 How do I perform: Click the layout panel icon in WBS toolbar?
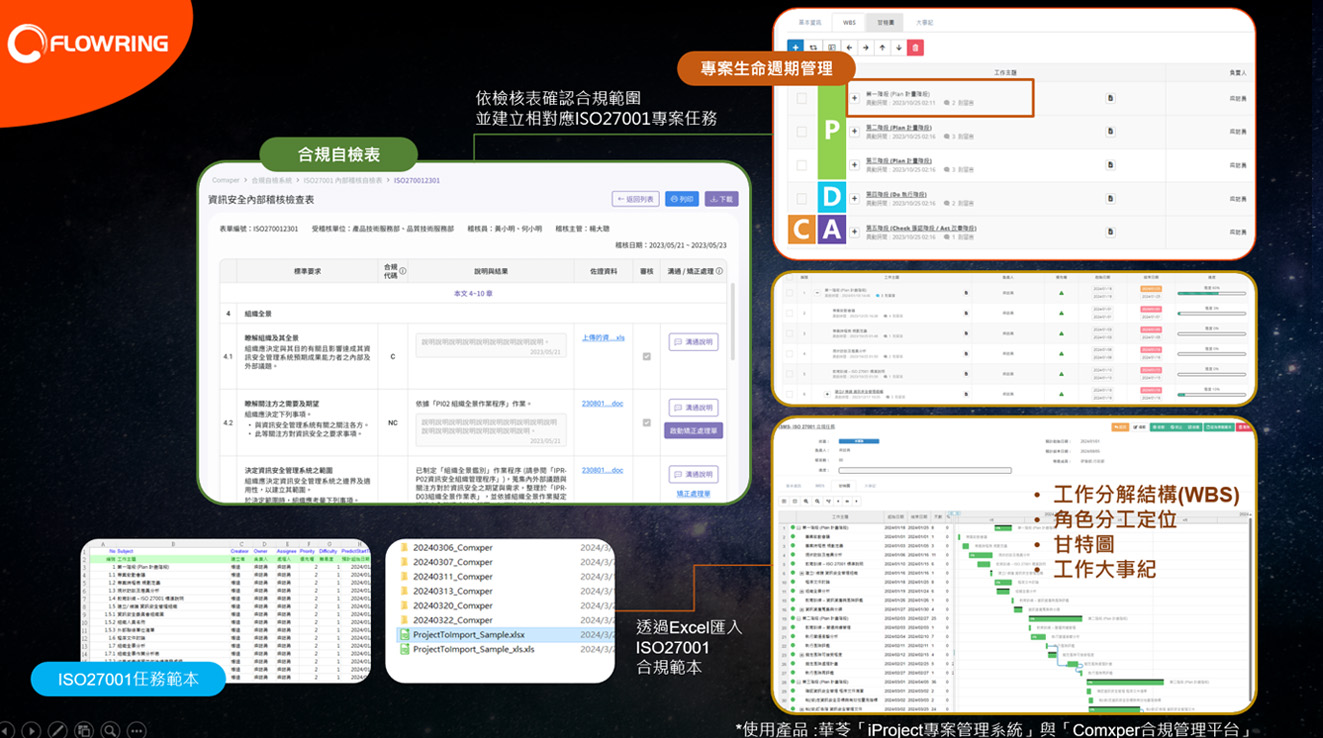[x=831, y=47]
